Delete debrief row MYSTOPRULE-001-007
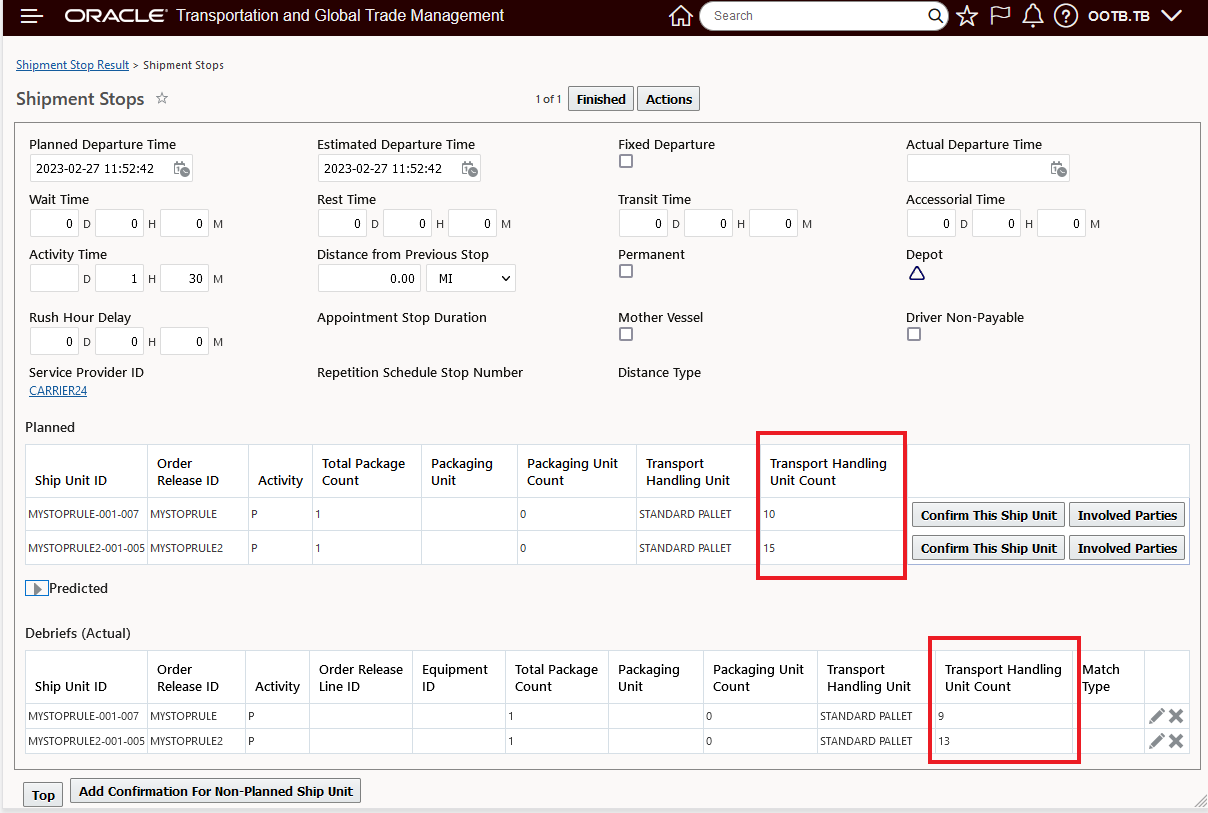This screenshot has width=1208, height=813. [x=1176, y=715]
